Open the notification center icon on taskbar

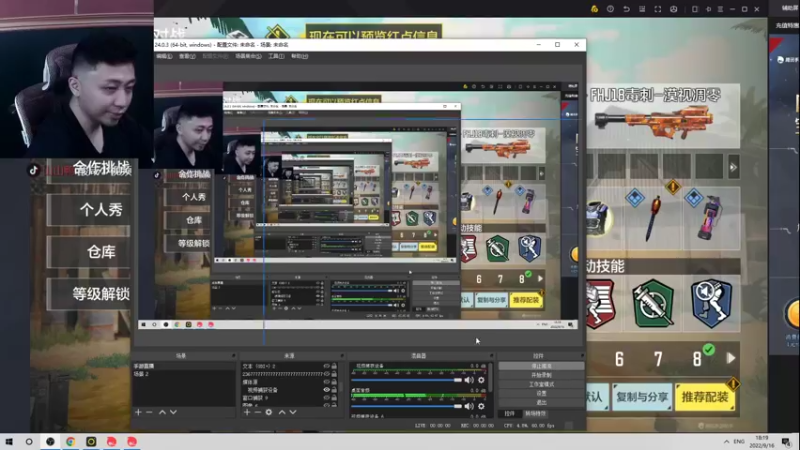(786, 441)
